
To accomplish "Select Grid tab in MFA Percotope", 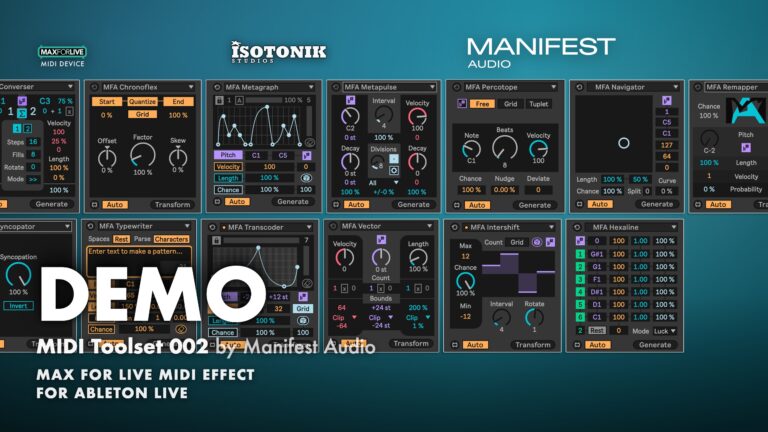I will [x=510, y=104].
